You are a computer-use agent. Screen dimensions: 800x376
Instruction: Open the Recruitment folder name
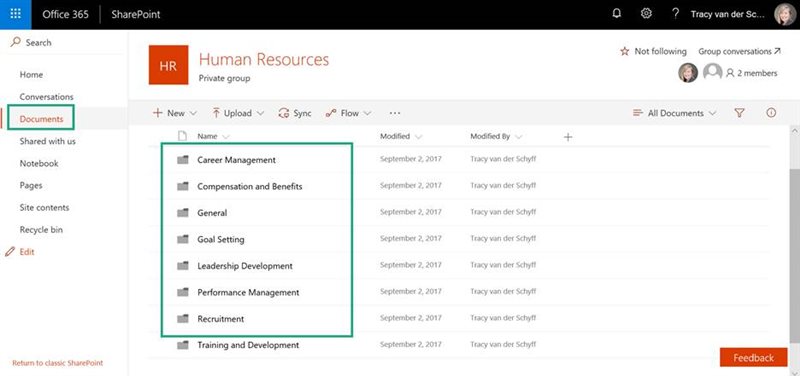[x=221, y=319]
